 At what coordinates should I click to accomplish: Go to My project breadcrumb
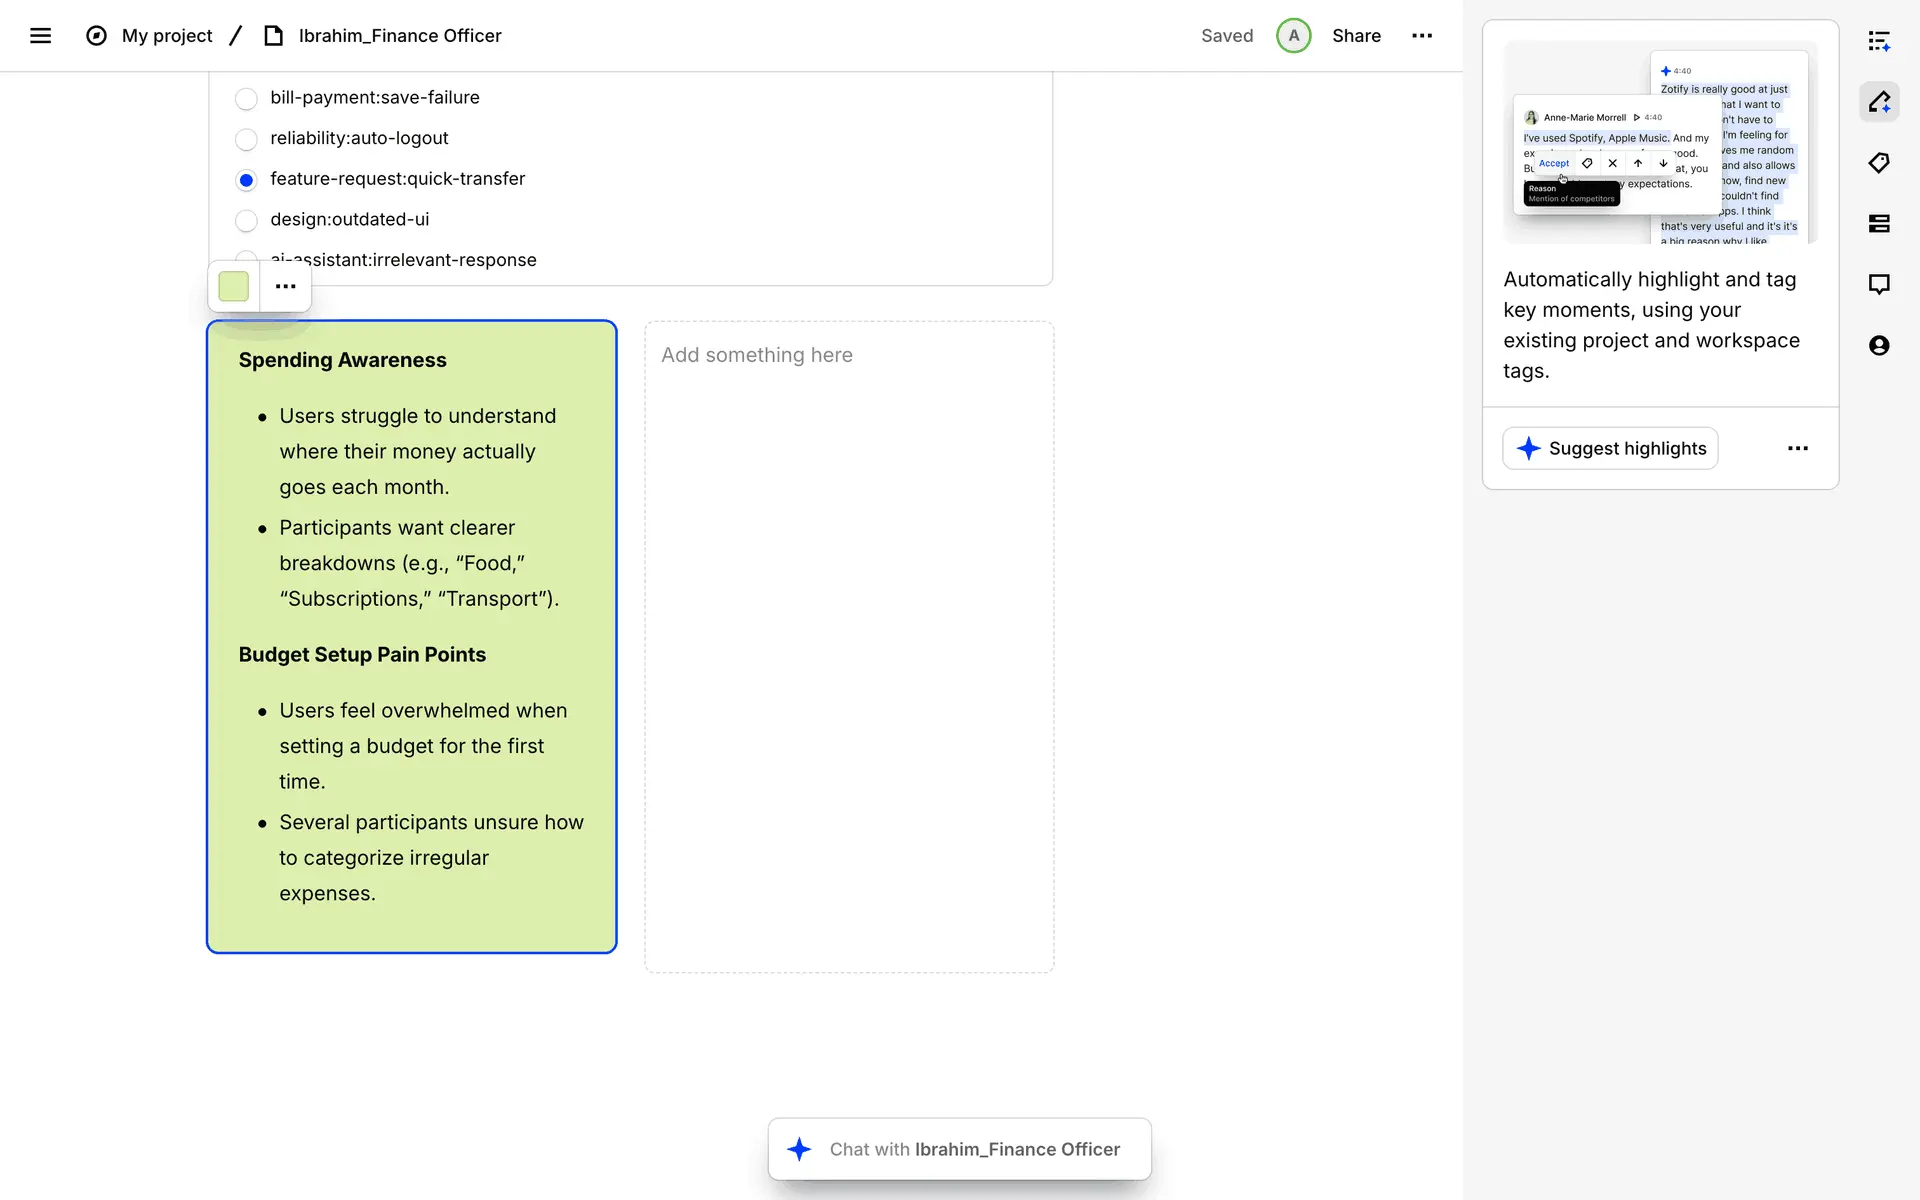(x=167, y=36)
